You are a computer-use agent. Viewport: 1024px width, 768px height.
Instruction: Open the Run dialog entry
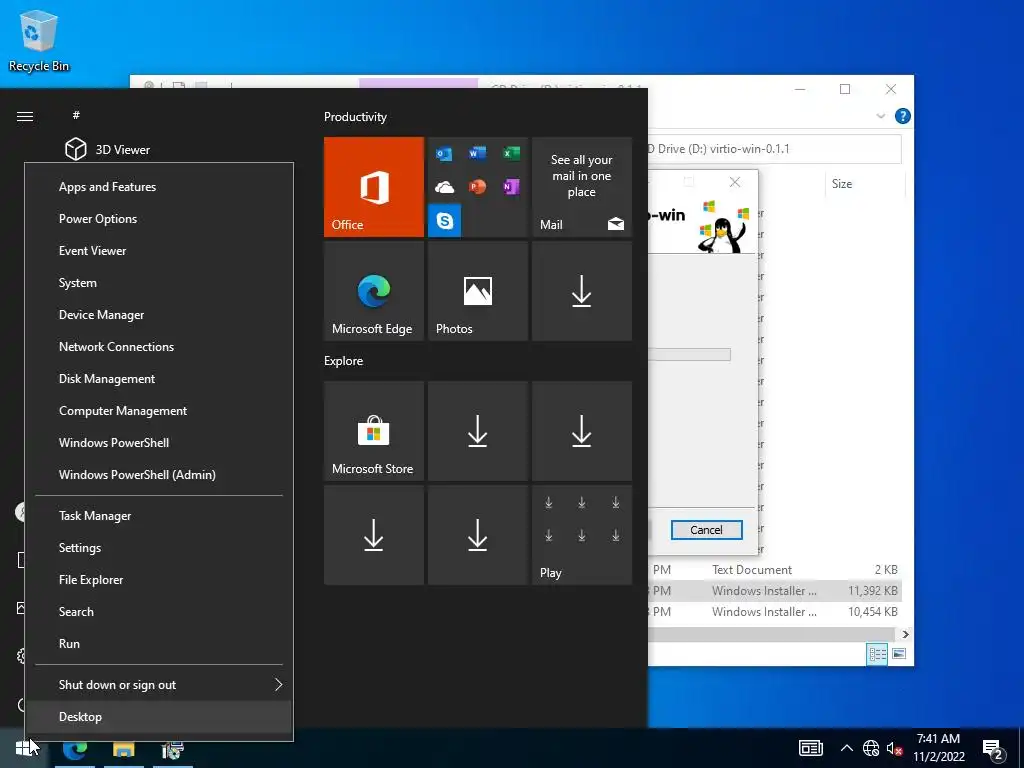click(159, 644)
